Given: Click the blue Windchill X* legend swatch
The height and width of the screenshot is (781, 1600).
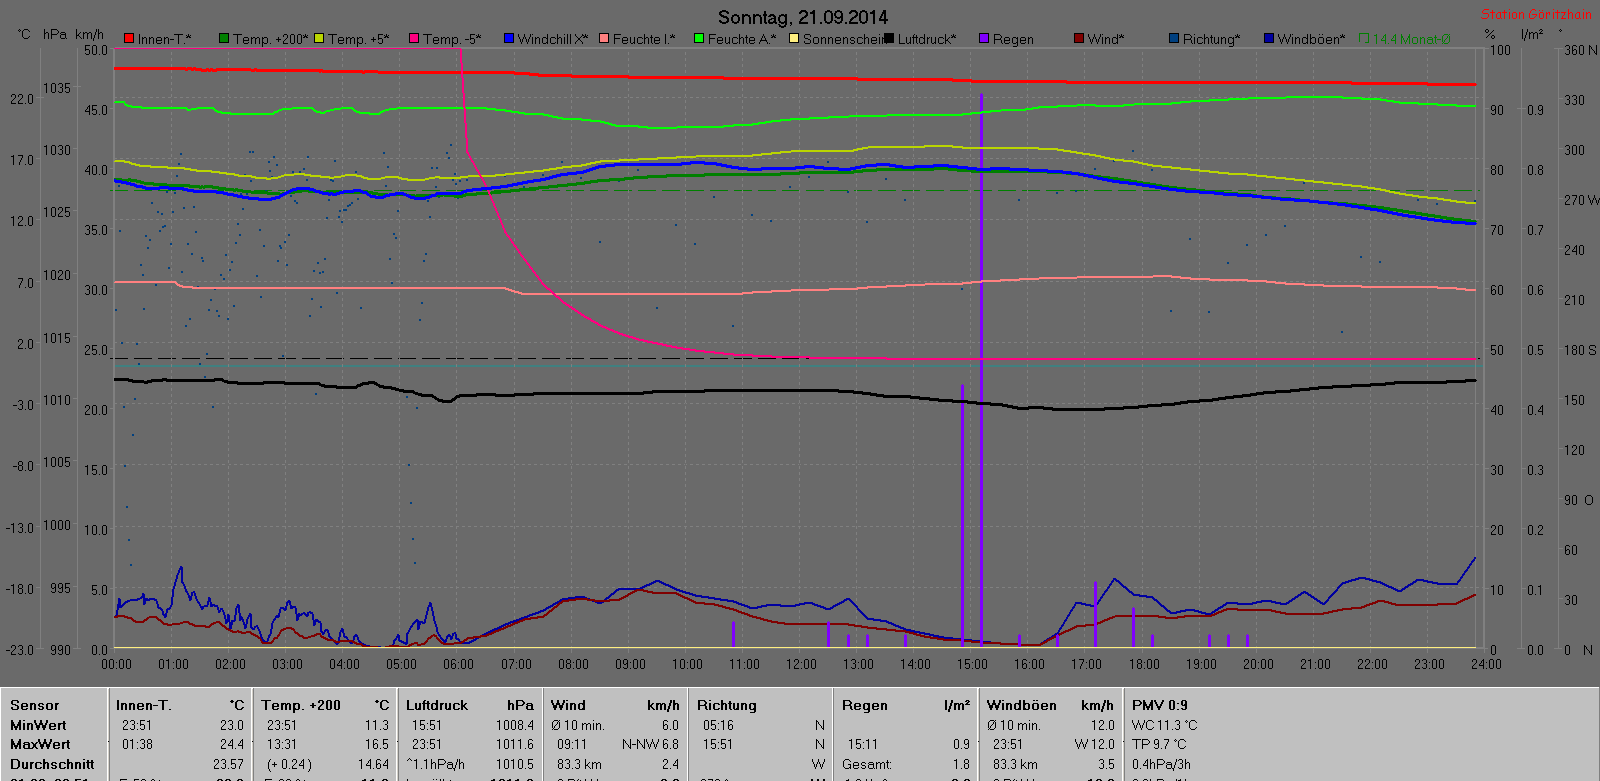Looking at the screenshot, I should click(509, 38).
